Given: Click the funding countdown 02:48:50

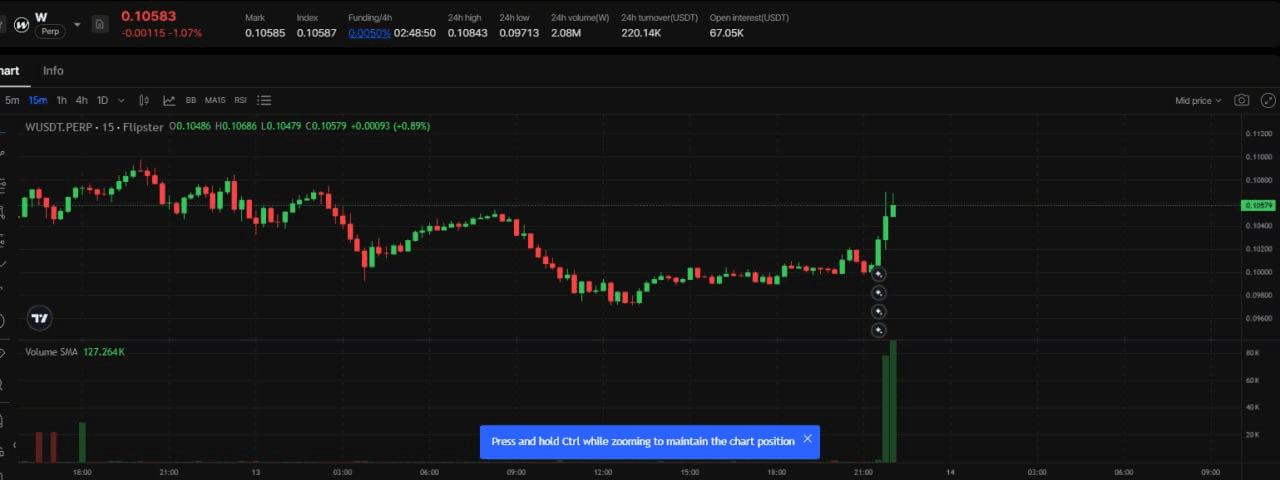Looking at the screenshot, I should pyautogui.click(x=415, y=33).
